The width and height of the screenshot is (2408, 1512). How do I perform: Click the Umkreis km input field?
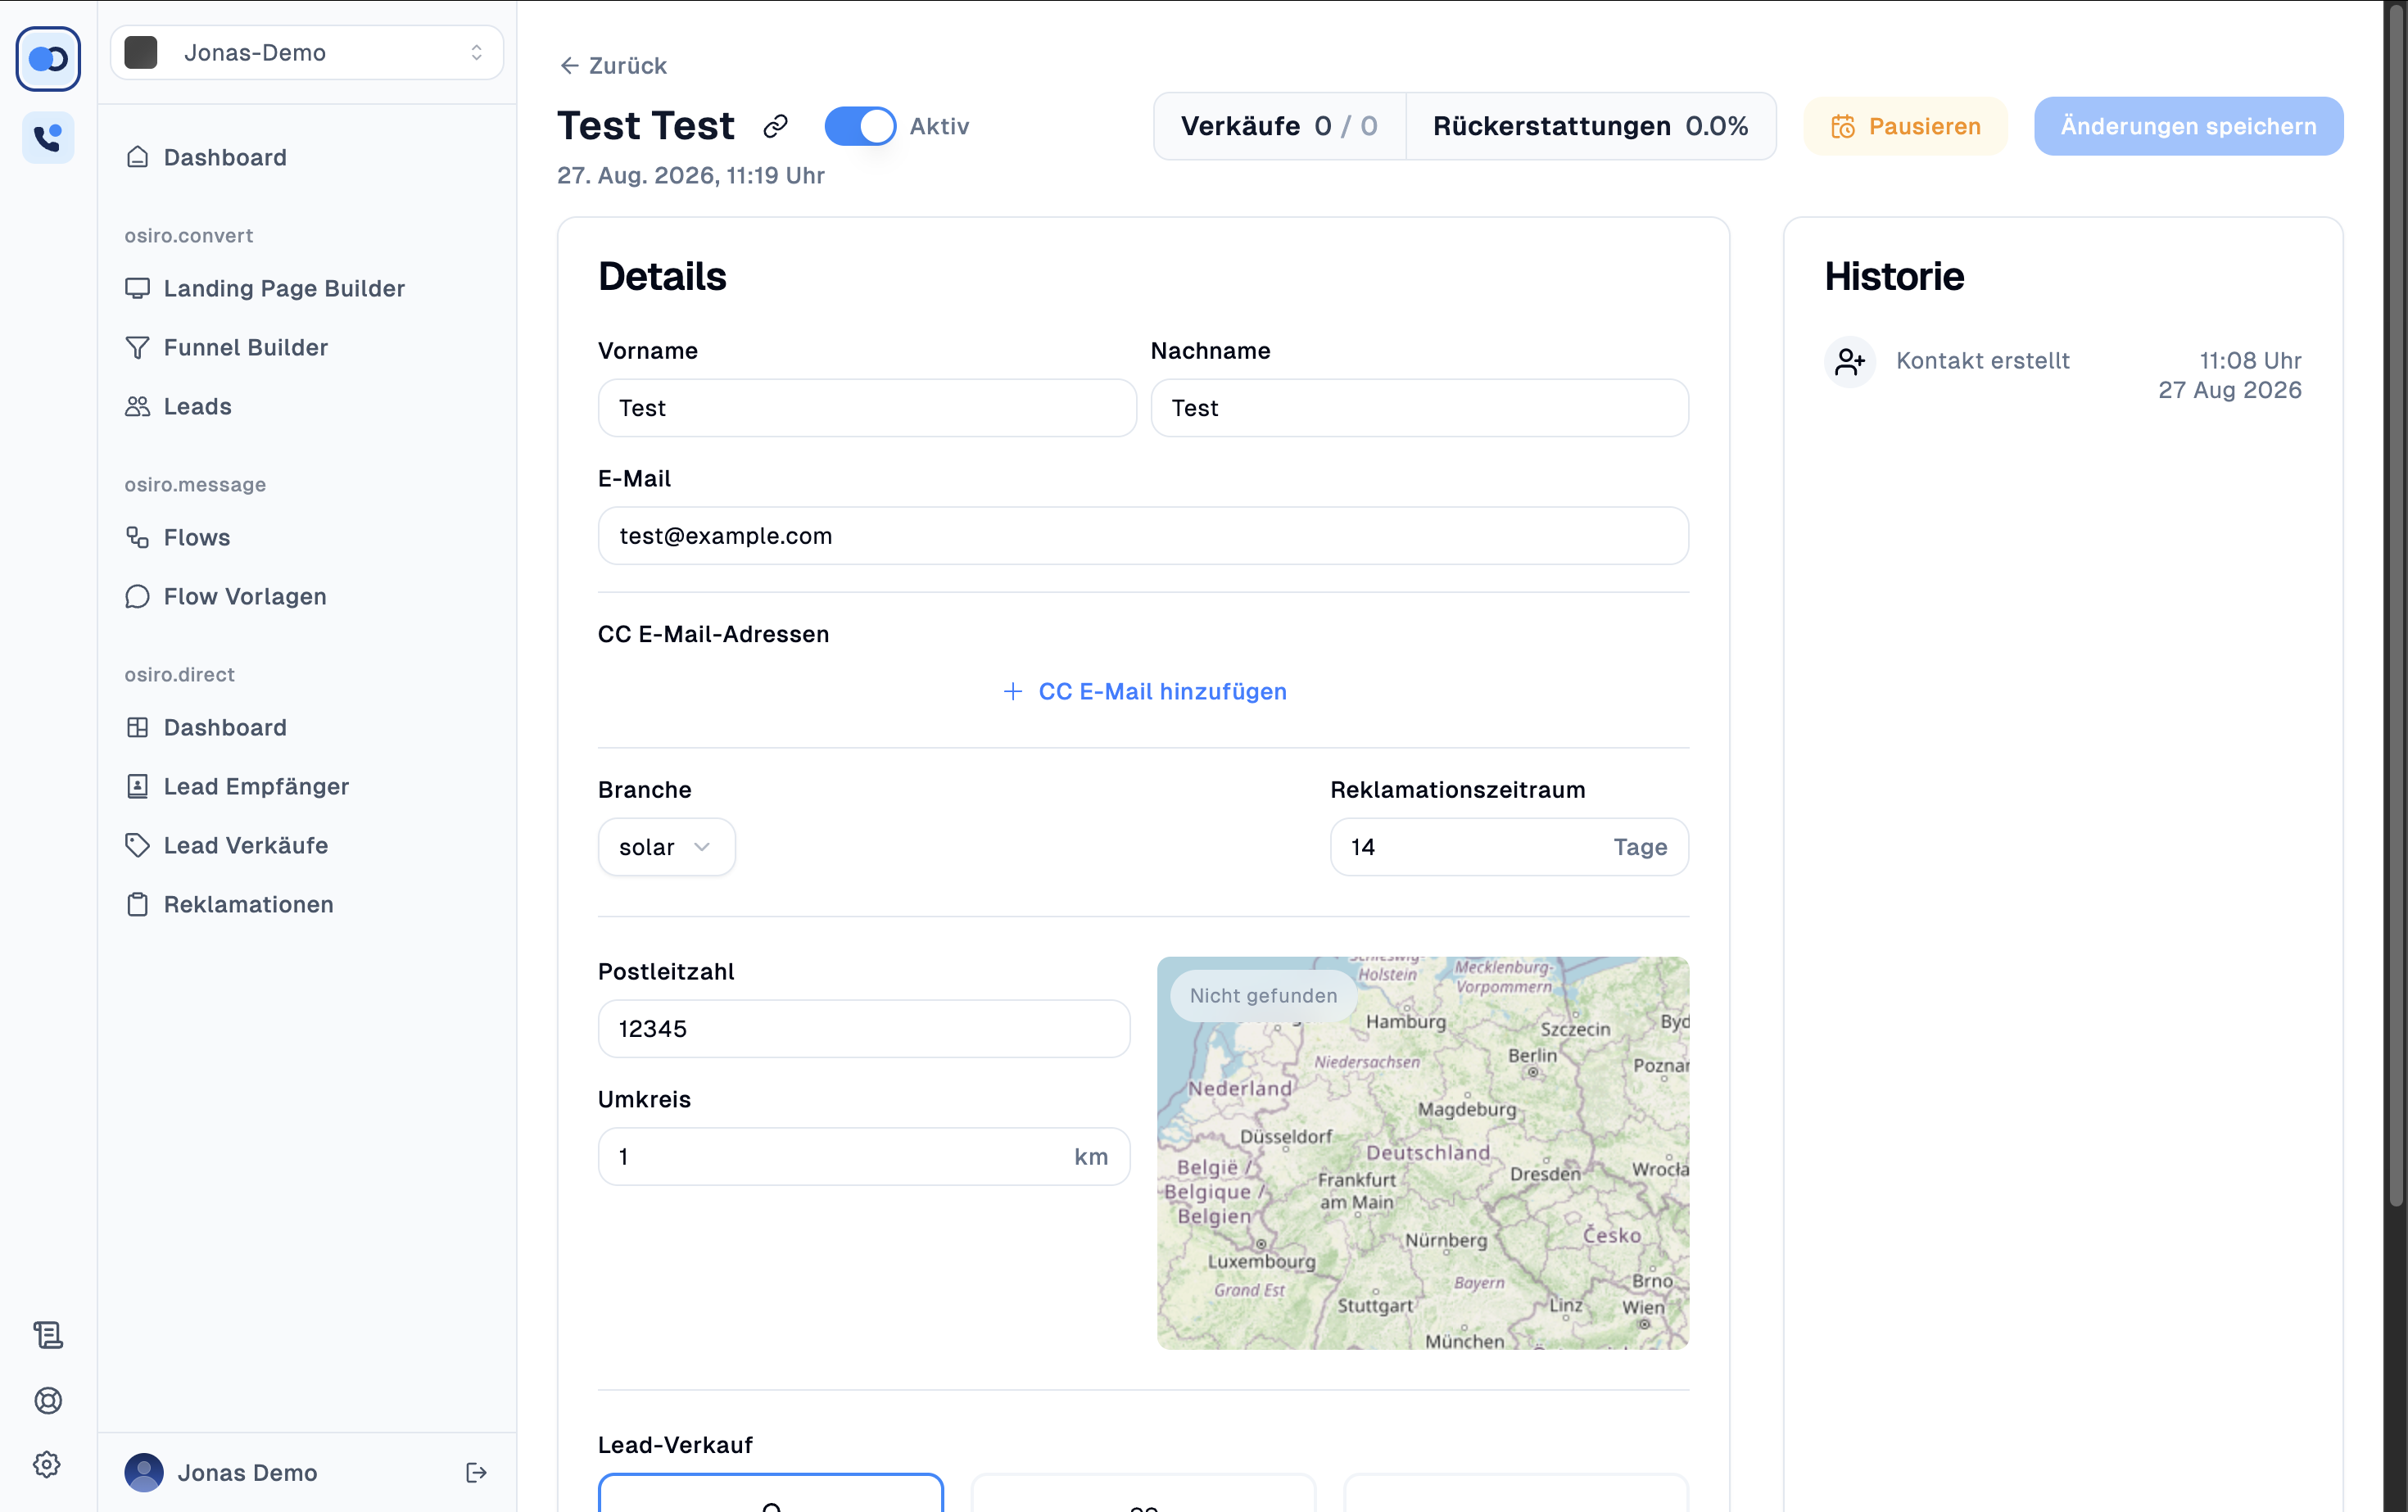864,1157
